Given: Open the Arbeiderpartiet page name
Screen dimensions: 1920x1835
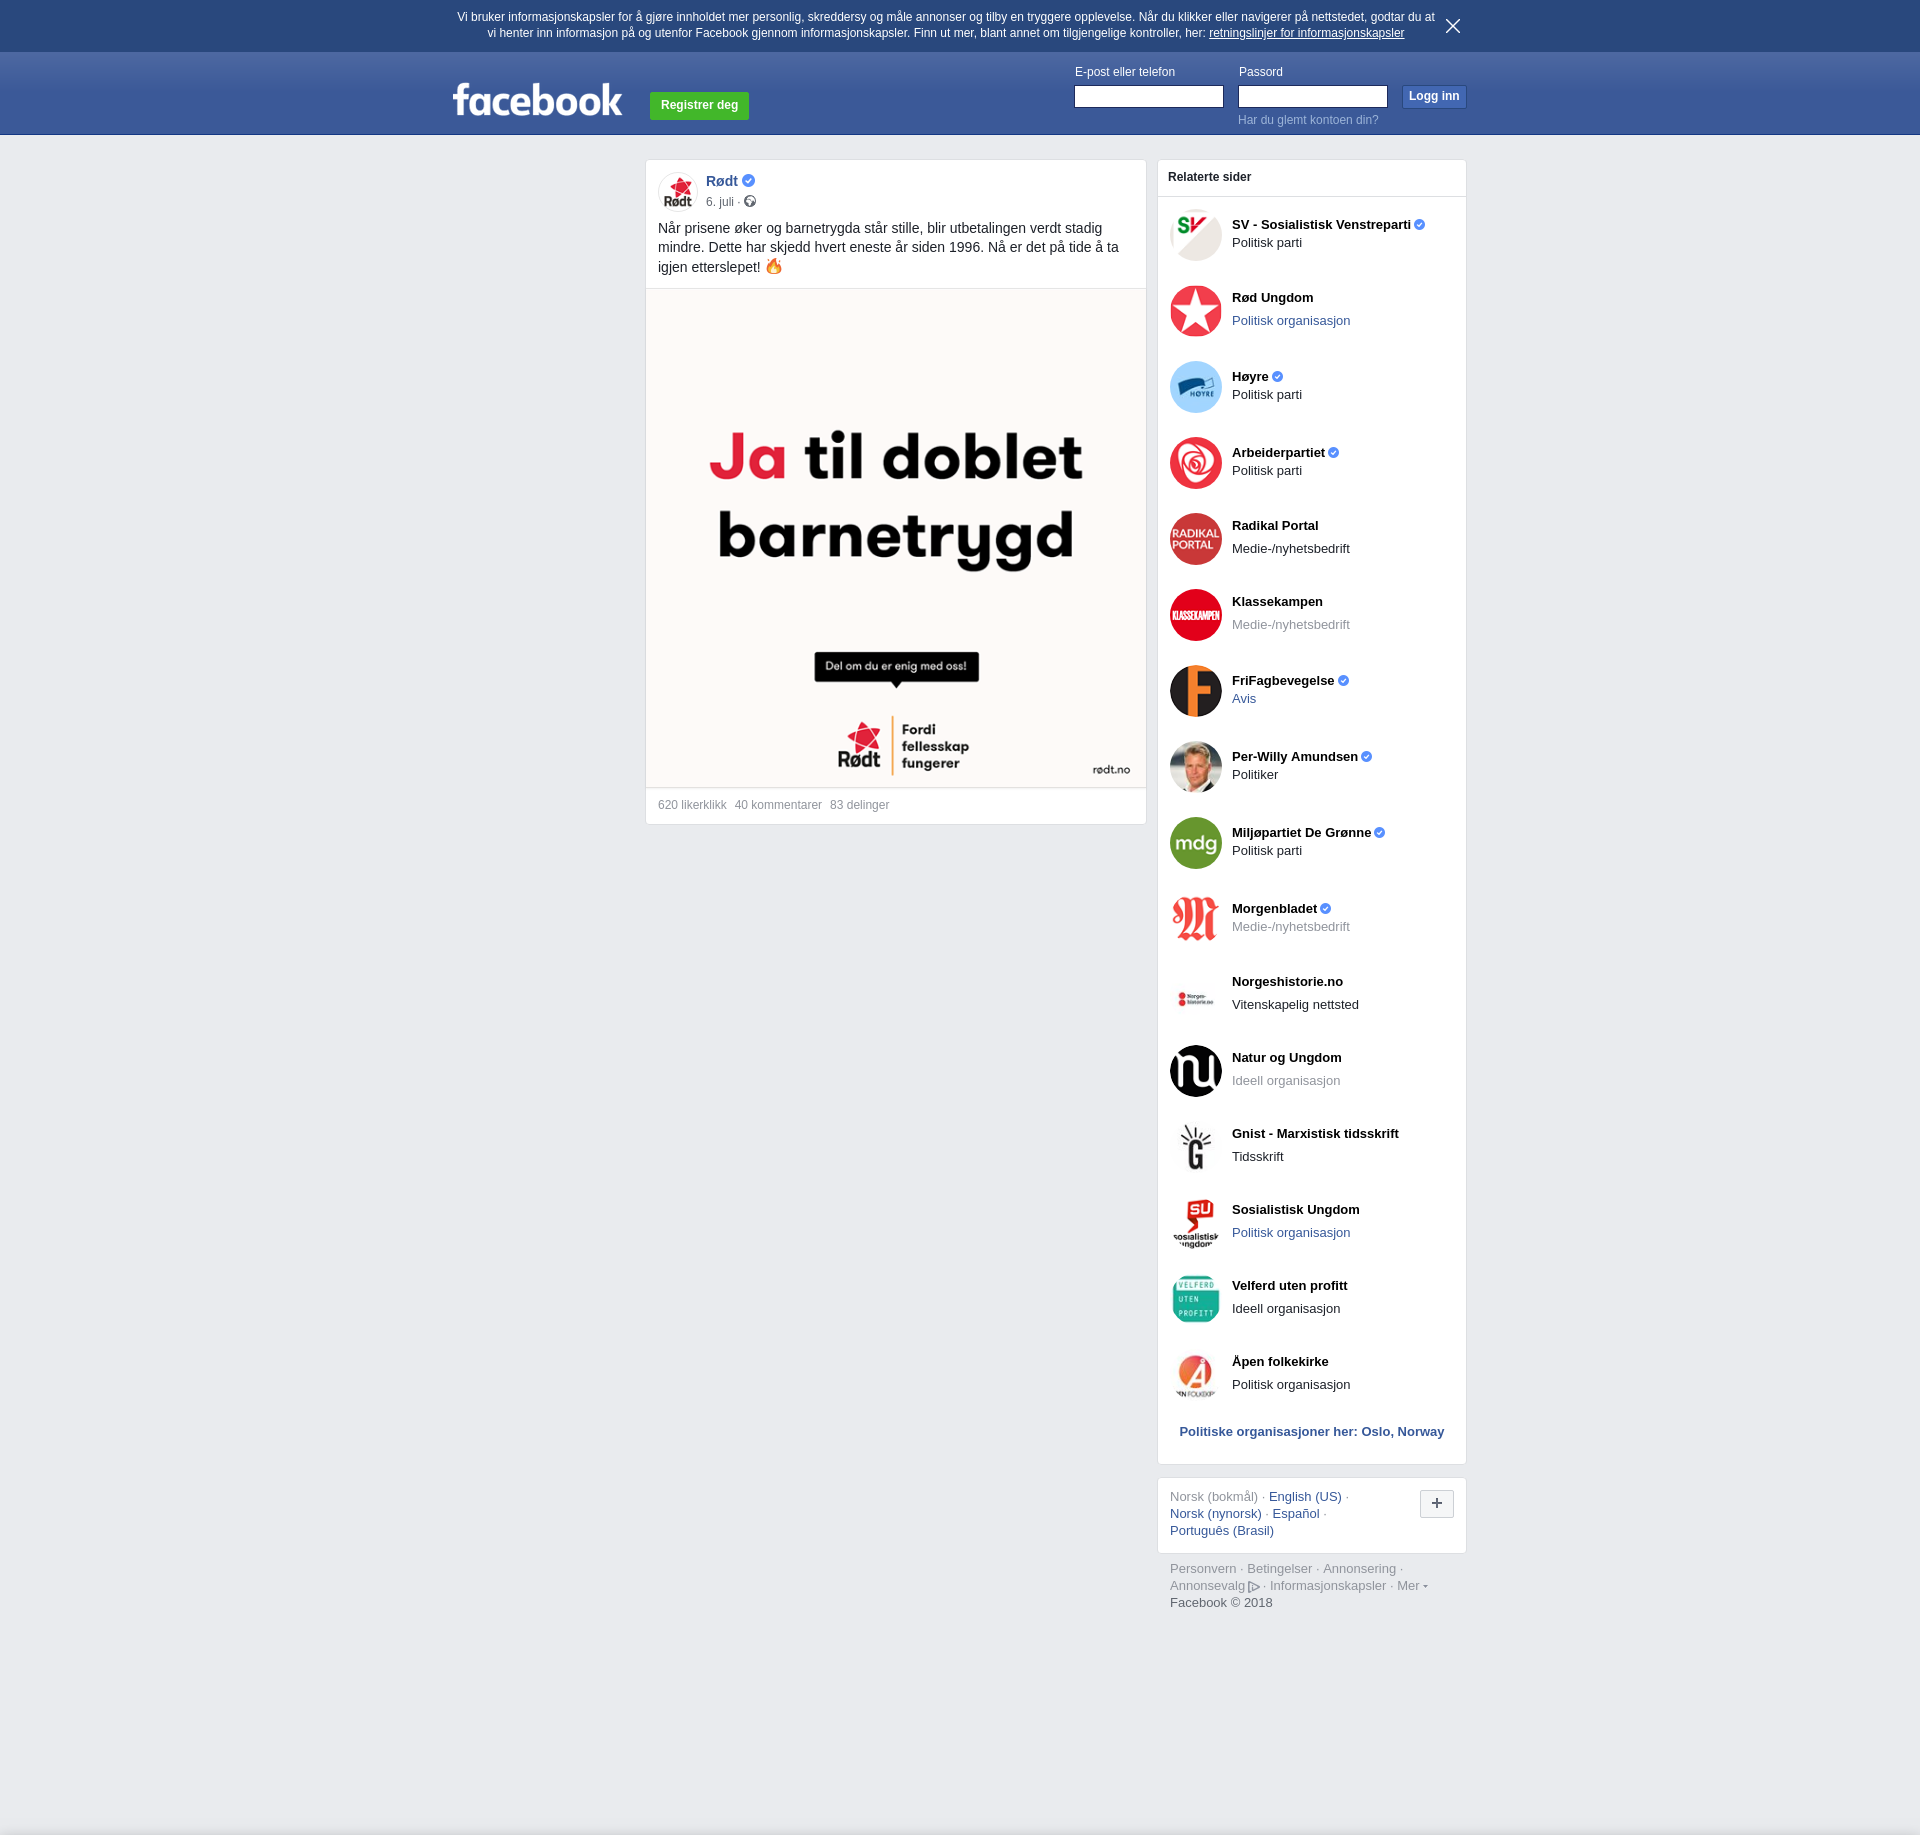Looking at the screenshot, I should coord(1278,453).
